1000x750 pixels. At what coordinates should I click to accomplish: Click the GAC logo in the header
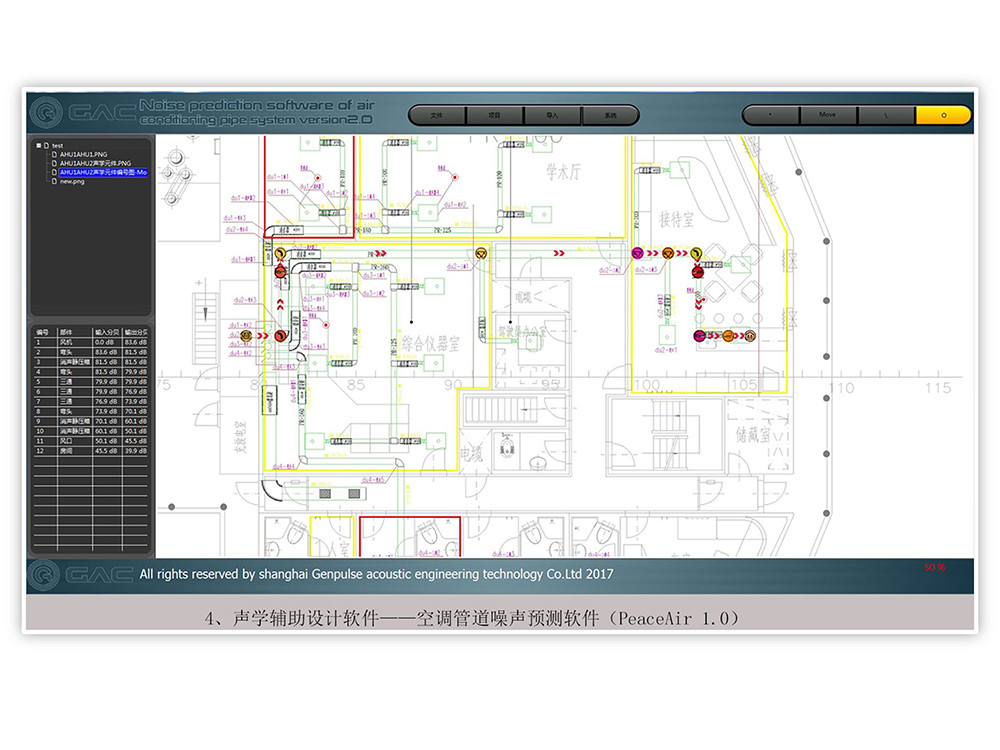tap(78, 112)
